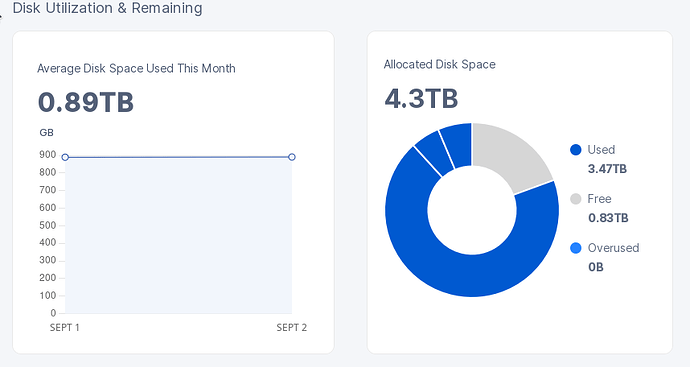Click the 'Disk Utilization & Remaining' heading

pyautogui.click(x=107, y=8)
